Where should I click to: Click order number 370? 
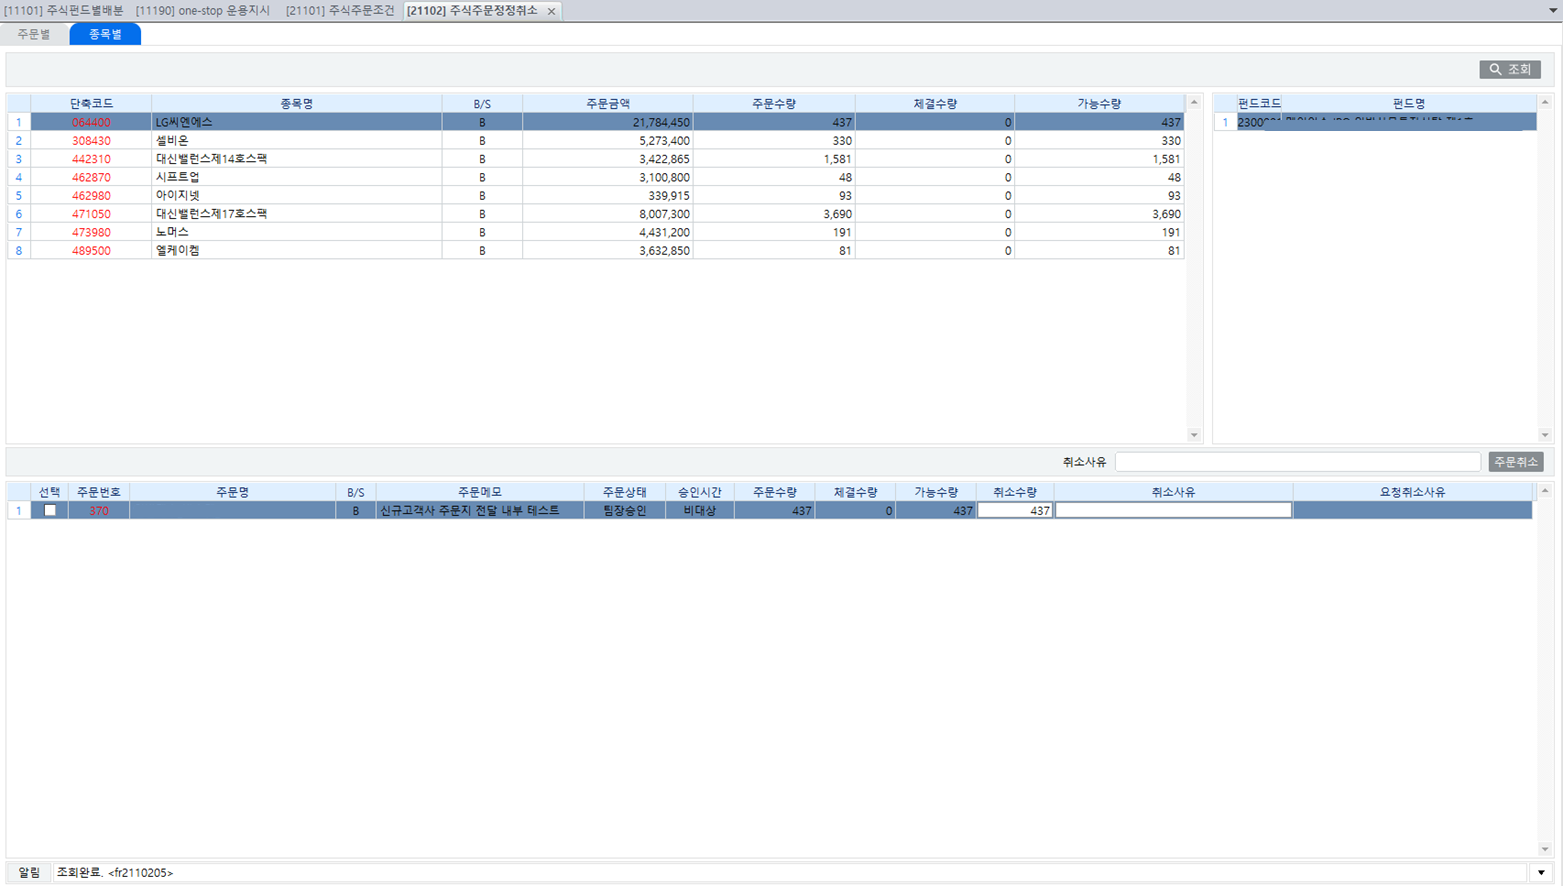[x=98, y=510]
